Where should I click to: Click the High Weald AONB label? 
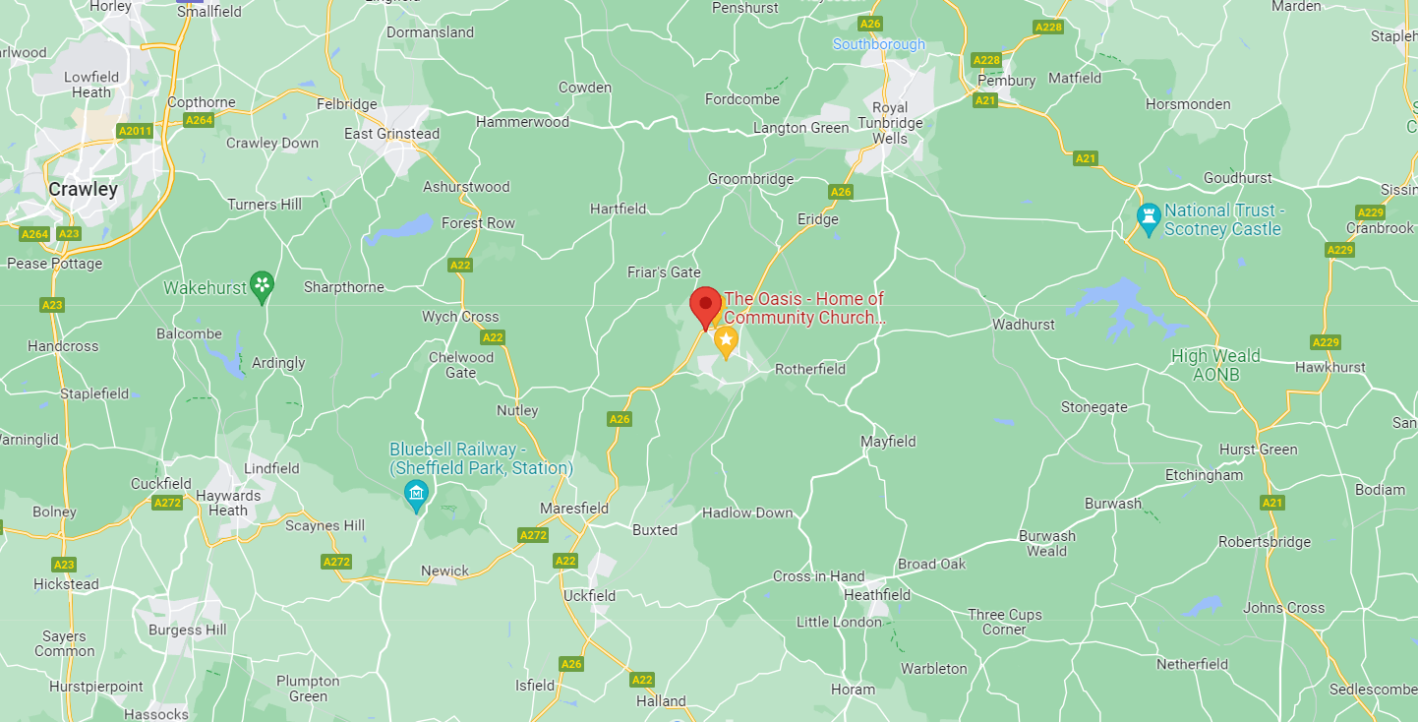[1216, 365]
